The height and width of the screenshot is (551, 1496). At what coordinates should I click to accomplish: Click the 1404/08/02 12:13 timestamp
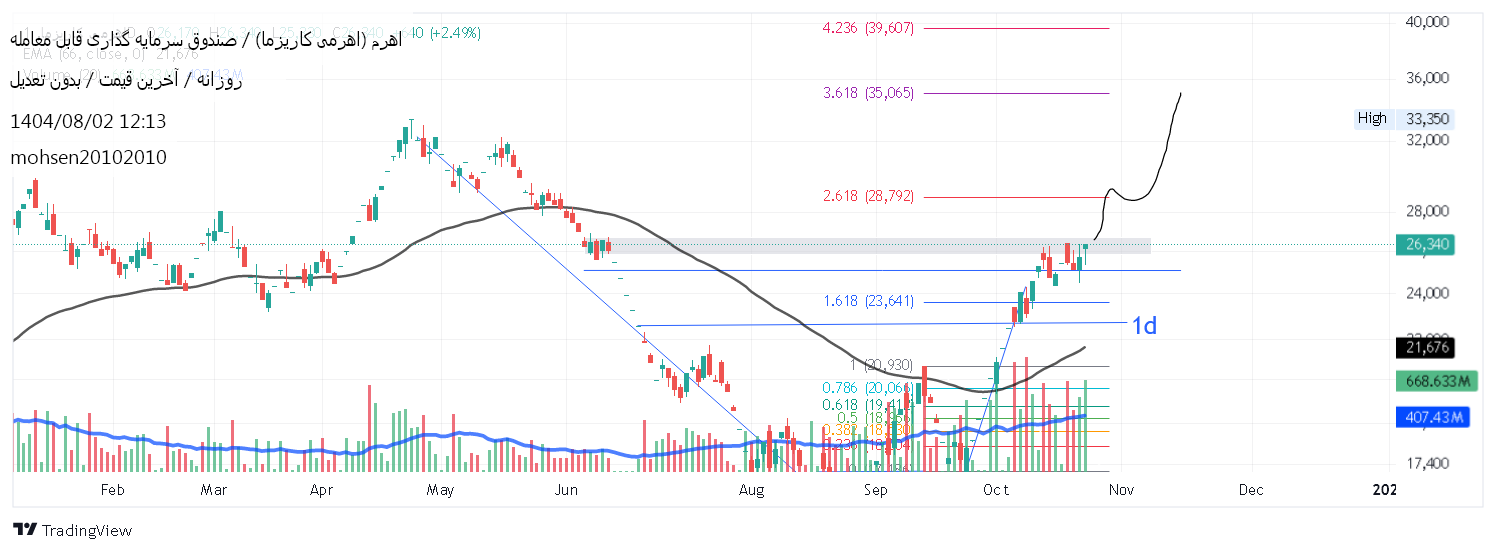click(x=88, y=122)
